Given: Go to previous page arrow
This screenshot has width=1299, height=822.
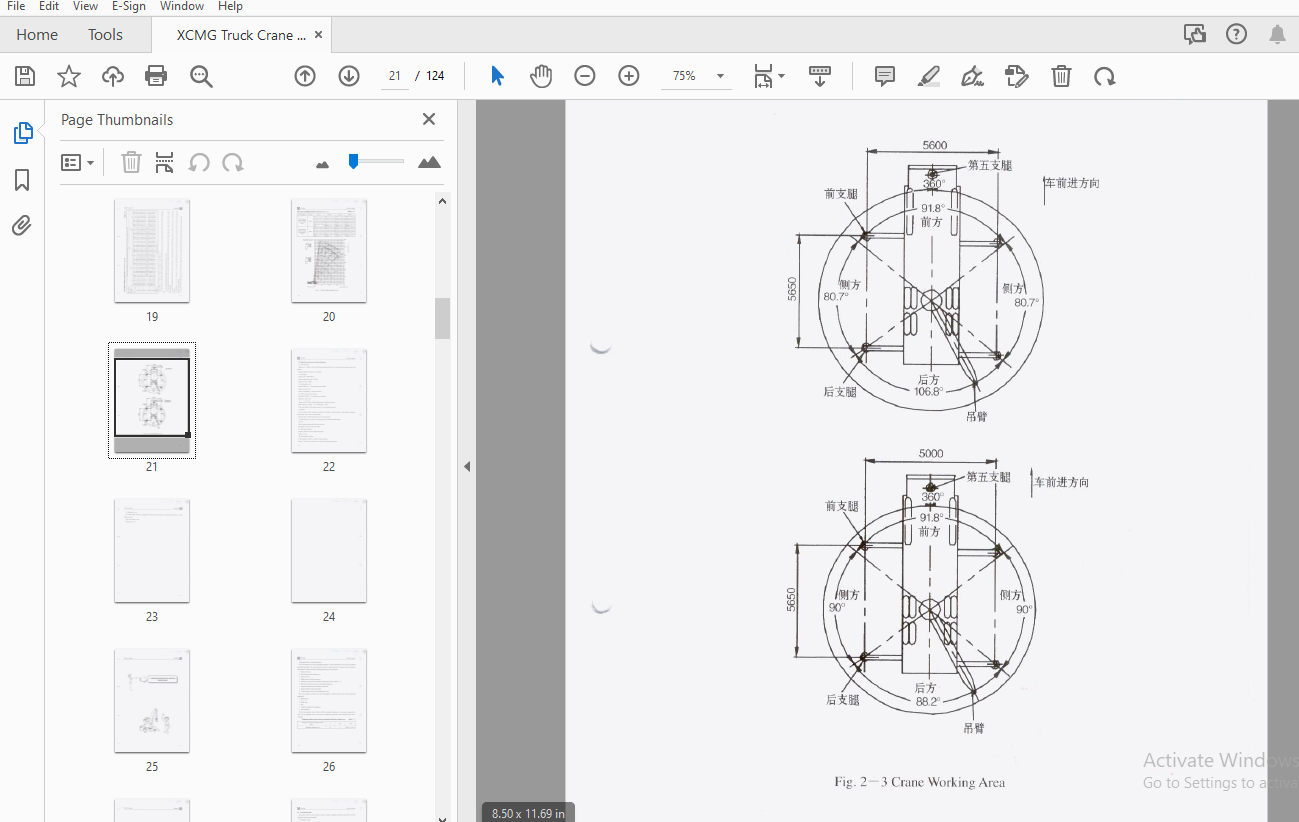Looking at the screenshot, I should click(305, 76).
